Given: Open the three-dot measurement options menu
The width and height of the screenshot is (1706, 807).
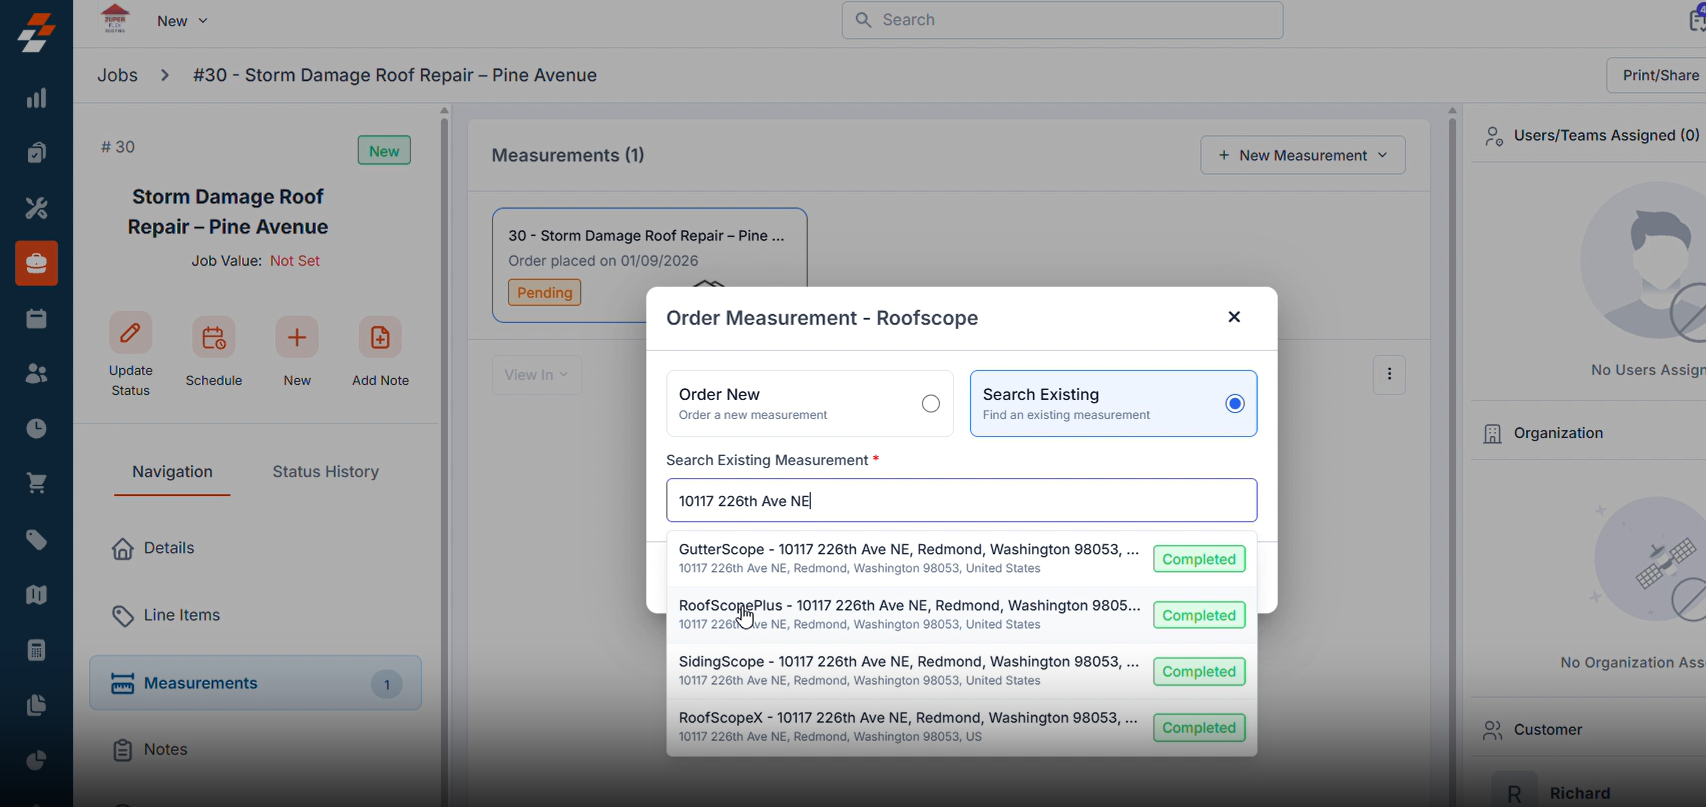Looking at the screenshot, I should point(1389,374).
